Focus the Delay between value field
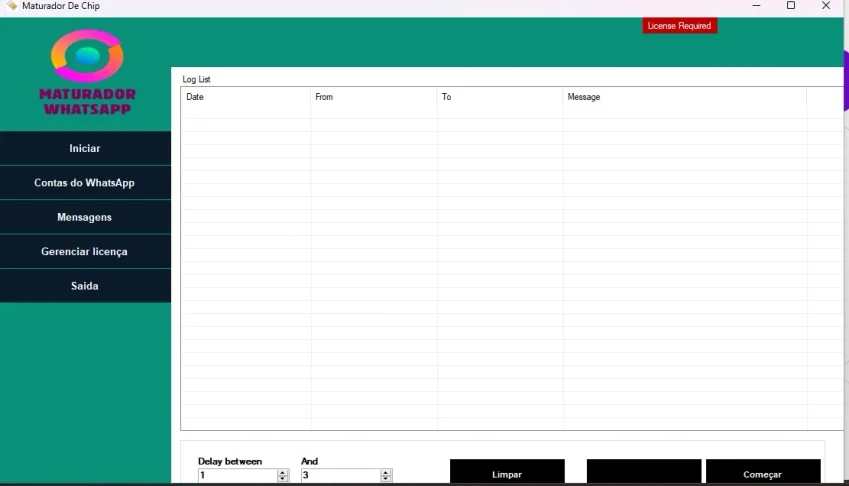 [x=238, y=475]
